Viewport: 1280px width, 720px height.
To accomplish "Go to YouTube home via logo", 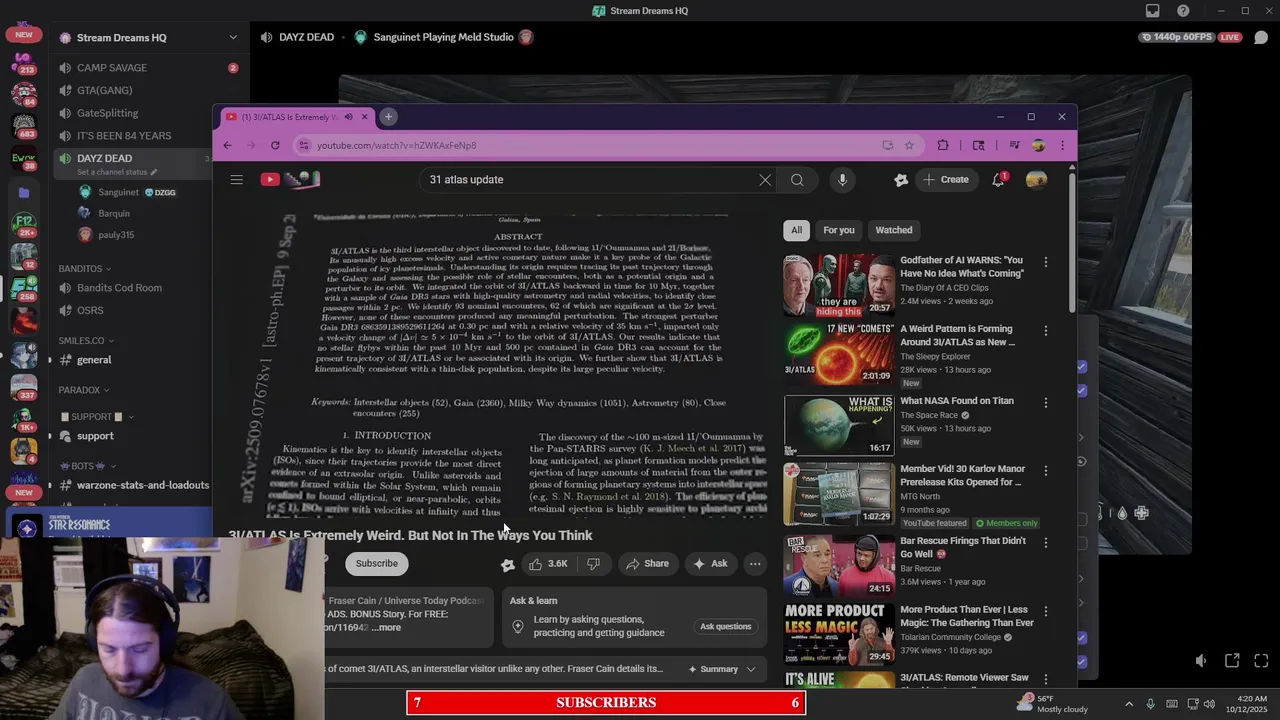I will [290, 180].
